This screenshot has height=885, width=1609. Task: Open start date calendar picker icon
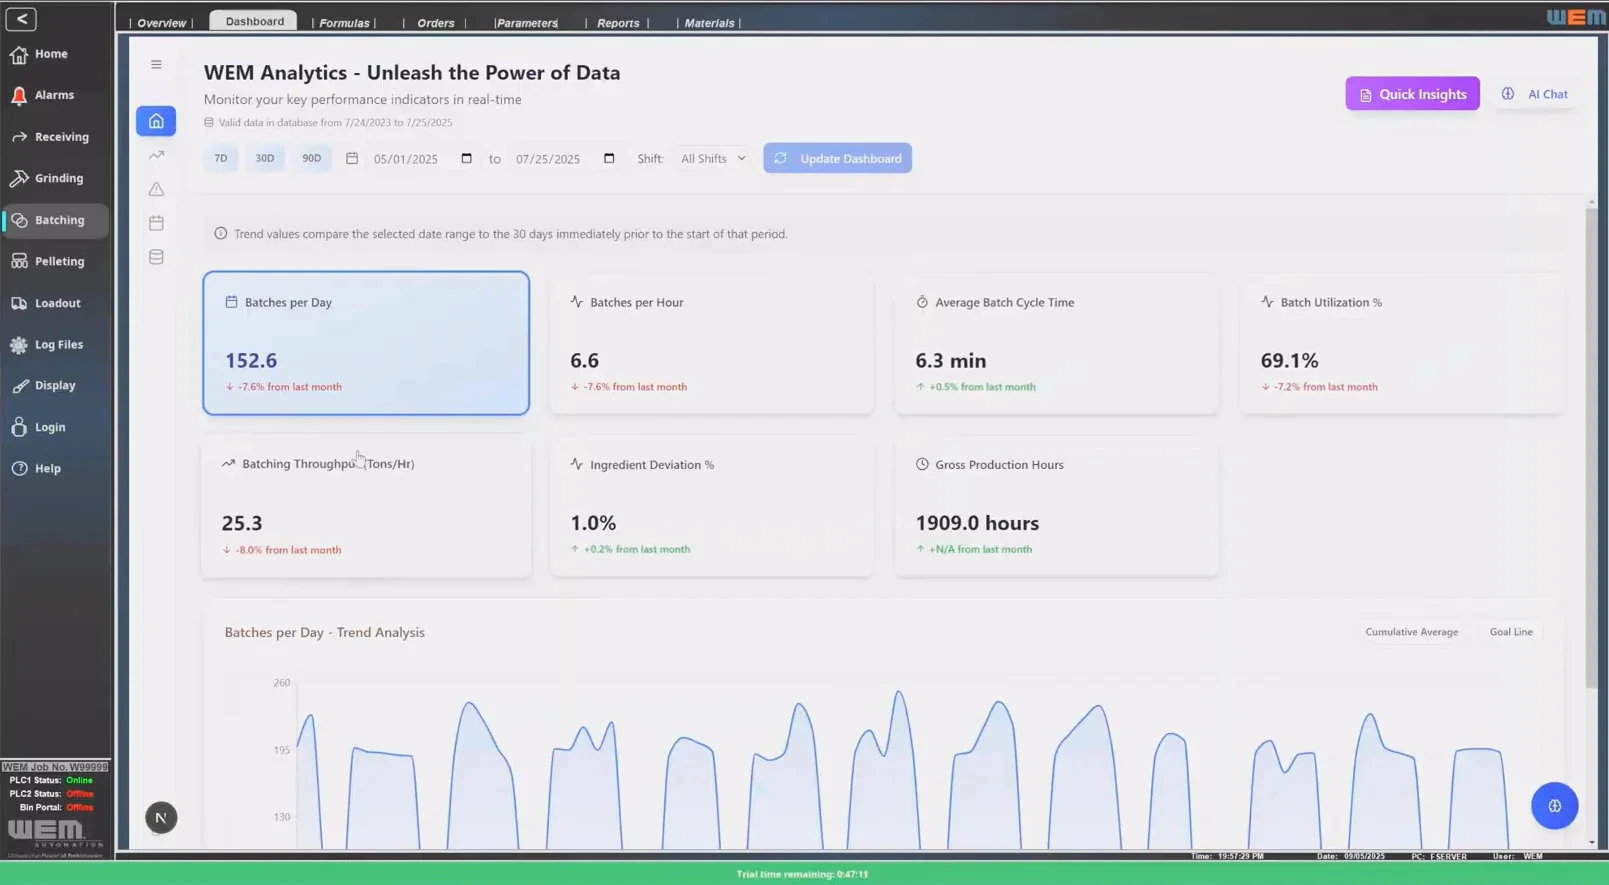point(466,159)
